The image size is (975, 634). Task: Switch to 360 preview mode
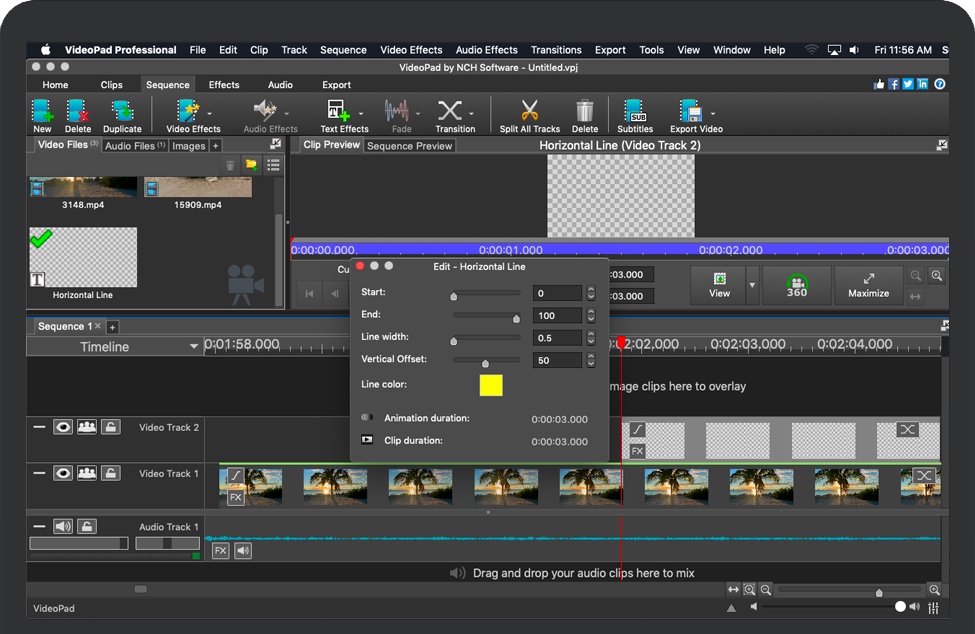click(x=795, y=285)
